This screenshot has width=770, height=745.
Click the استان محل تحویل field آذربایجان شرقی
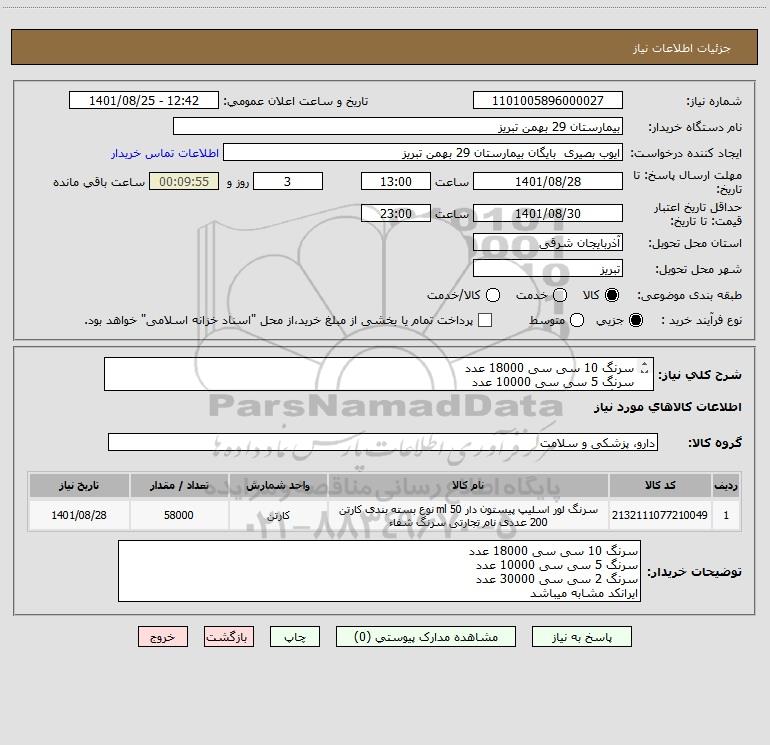(548, 243)
